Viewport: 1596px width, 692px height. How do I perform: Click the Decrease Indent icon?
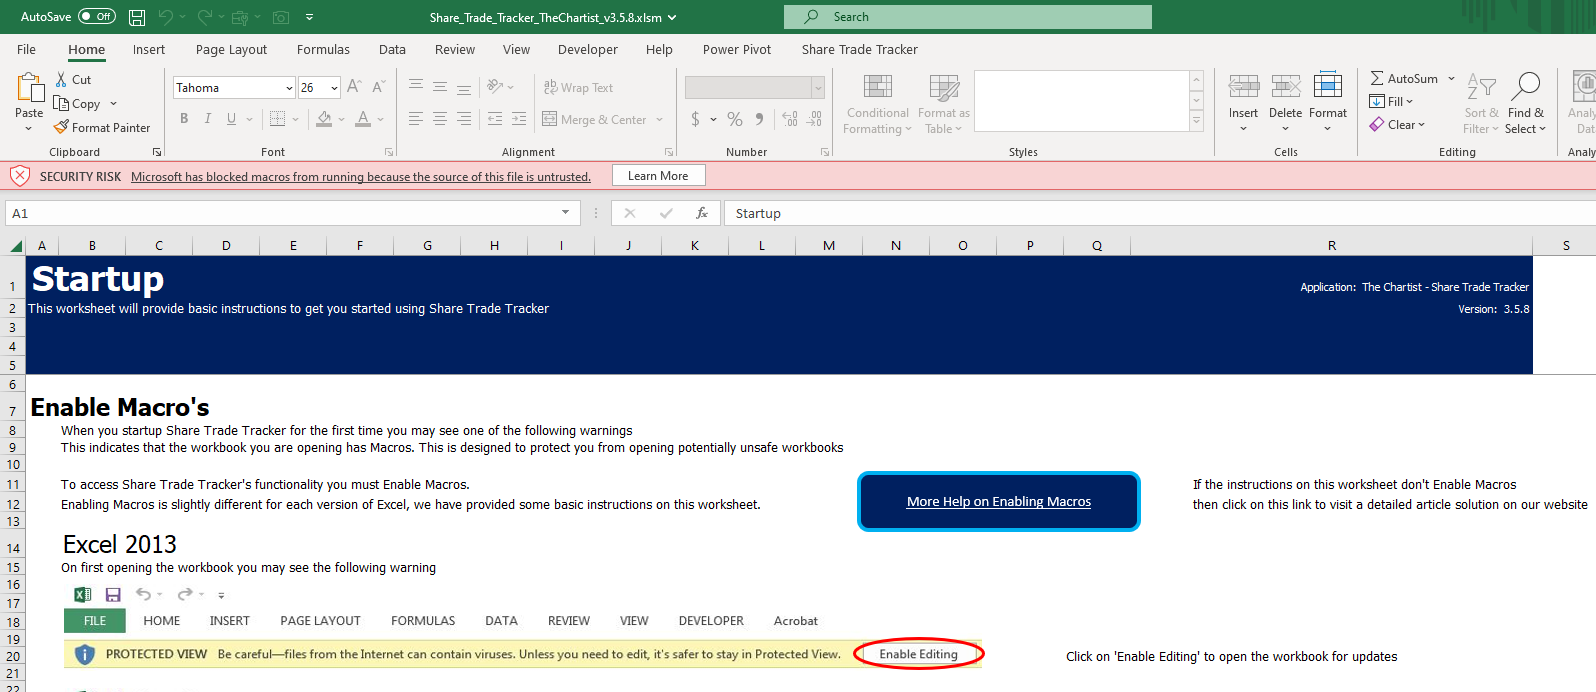(x=495, y=119)
